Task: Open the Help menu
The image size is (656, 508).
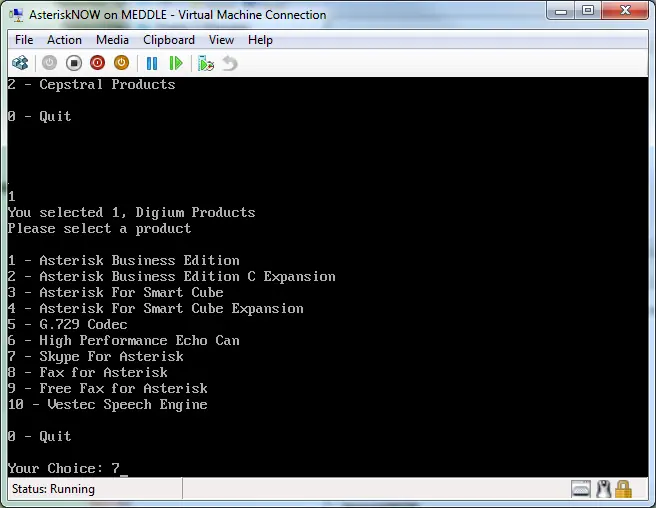Action: pos(260,40)
